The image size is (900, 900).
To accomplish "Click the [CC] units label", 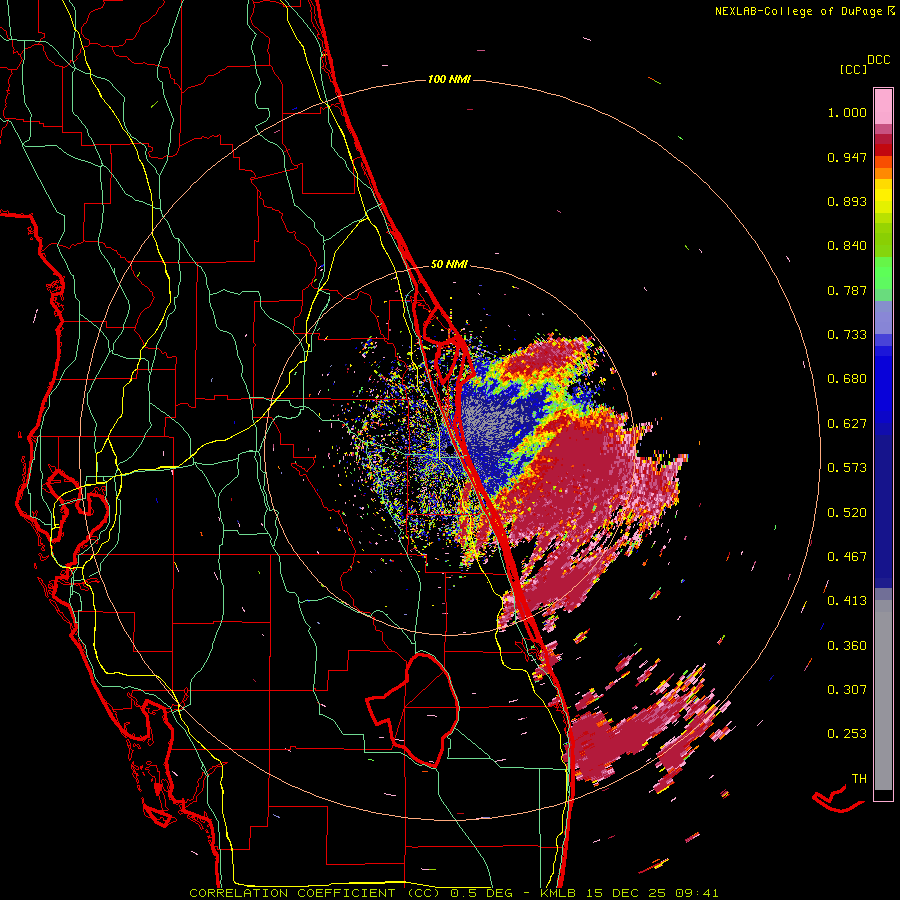I will pos(853,69).
